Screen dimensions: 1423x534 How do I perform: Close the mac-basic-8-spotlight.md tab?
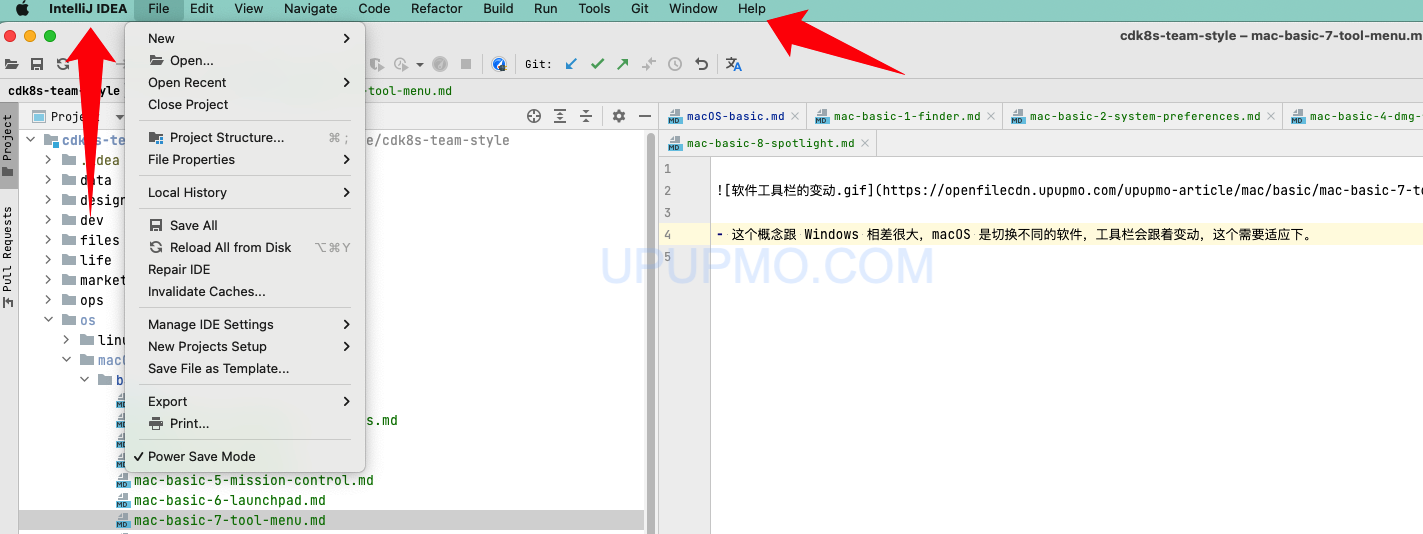[x=865, y=143]
